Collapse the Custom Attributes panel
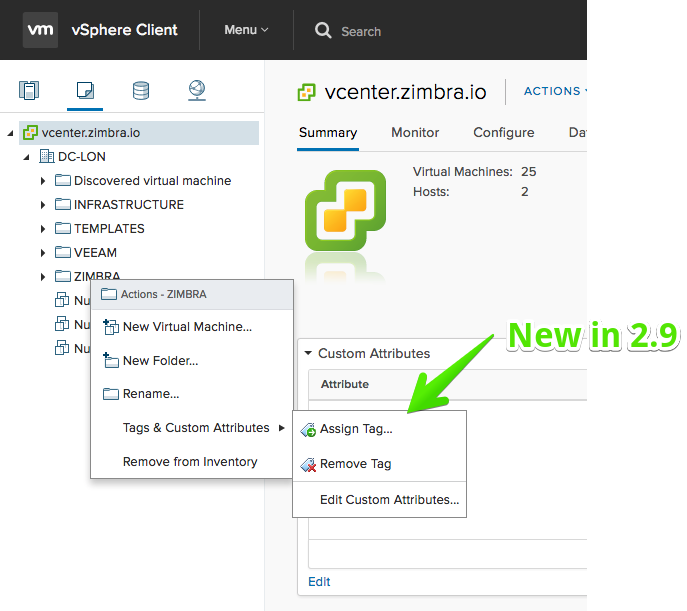This screenshot has width=687, height=611. coord(308,353)
